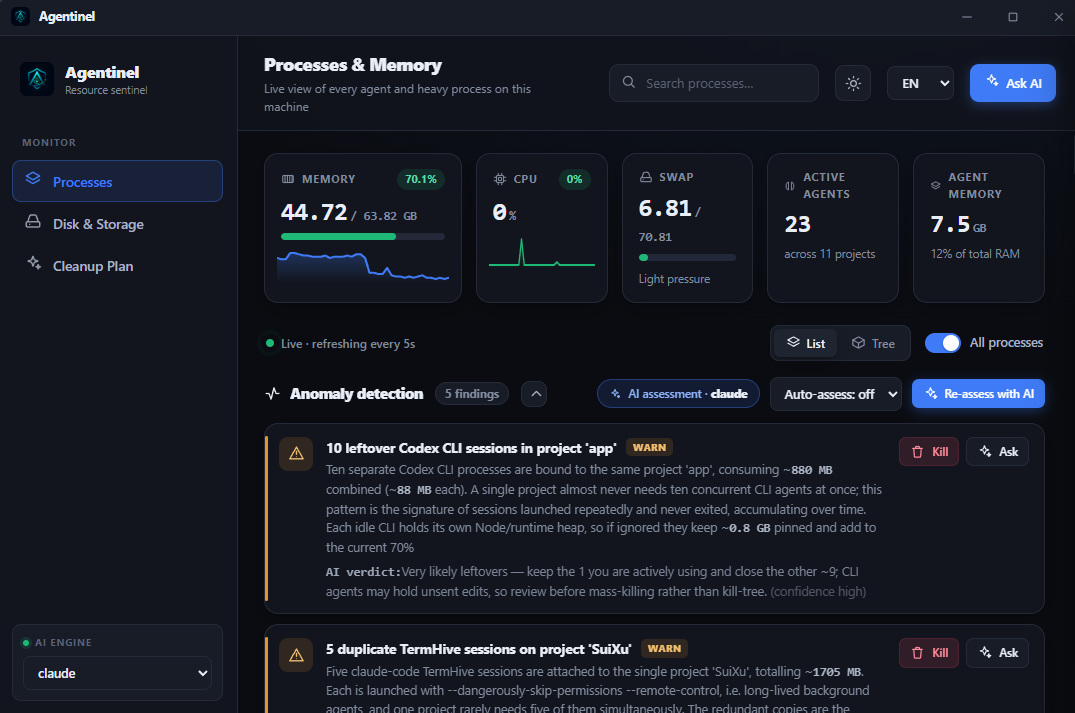Open the AI Engine claude dropdown
This screenshot has width=1075, height=713.
(x=117, y=673)
